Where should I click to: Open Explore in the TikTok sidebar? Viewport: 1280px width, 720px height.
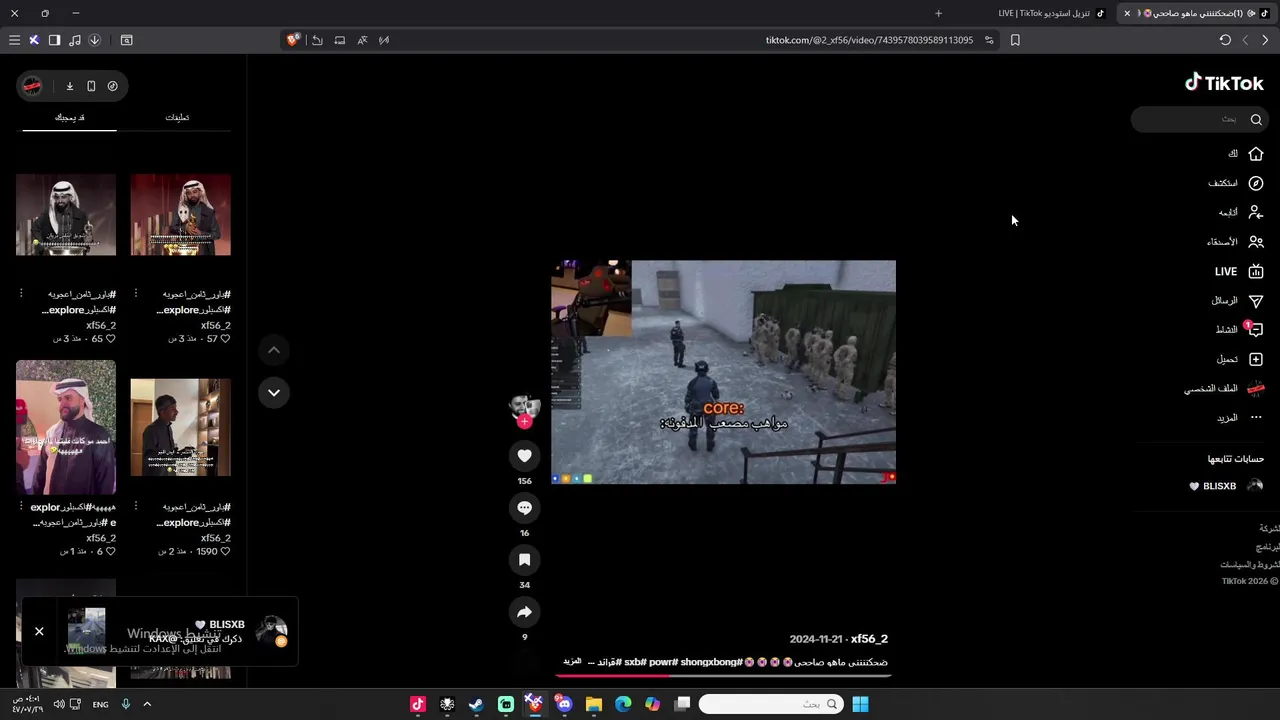point(1236,183)
